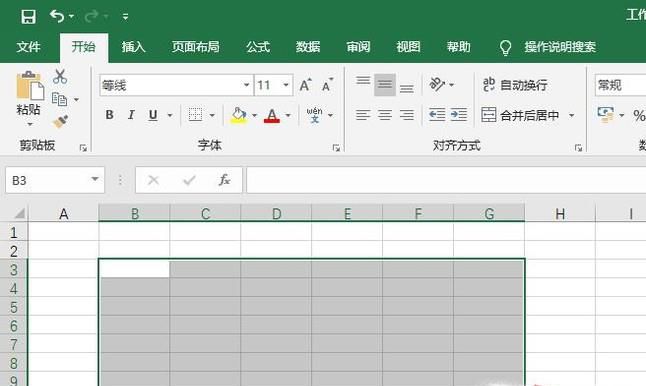The height and width of the screenshot is (386, 646).
Task: Expand the underline style arrow
Action: click(170, 115)
